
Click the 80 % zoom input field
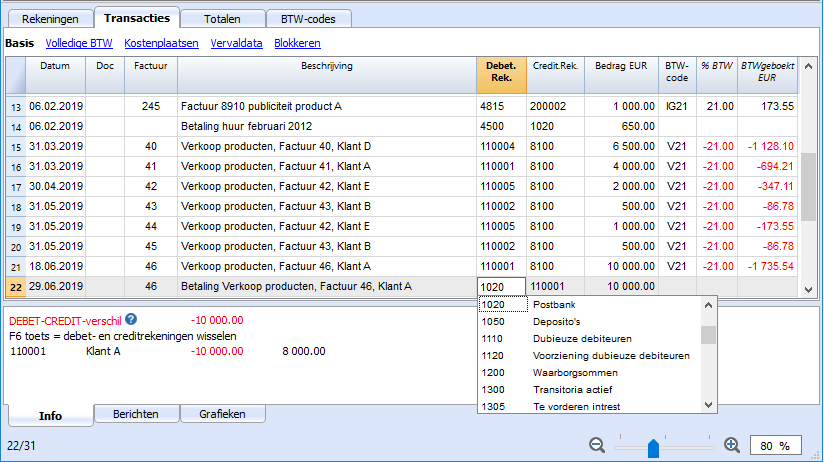point(775,446)
